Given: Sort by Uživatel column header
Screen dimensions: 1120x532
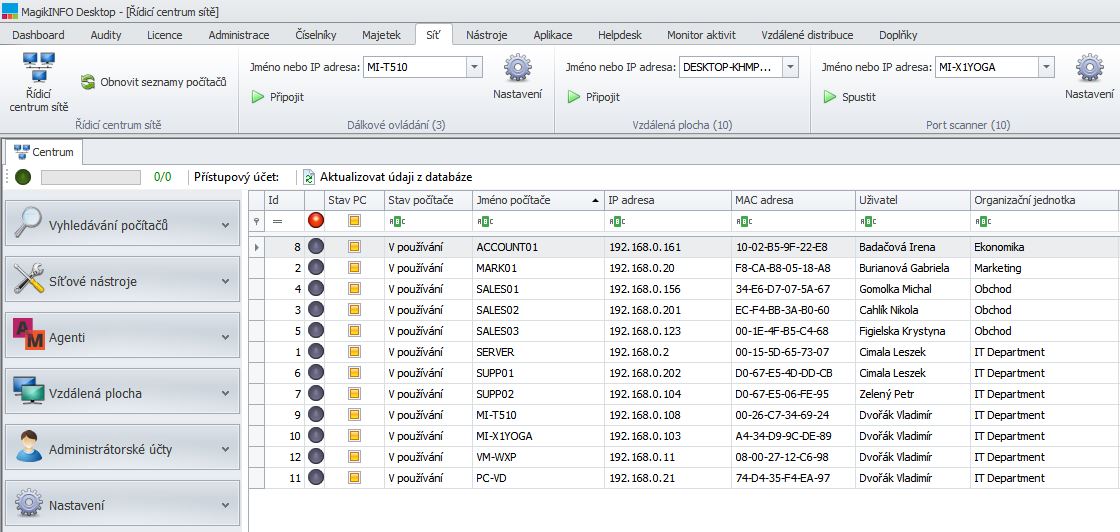Looking at the screenshot, I should click(913, 201).
